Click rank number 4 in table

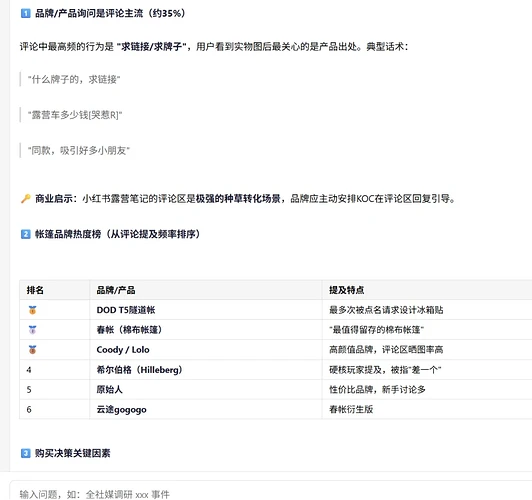click(x=29, y=370)
